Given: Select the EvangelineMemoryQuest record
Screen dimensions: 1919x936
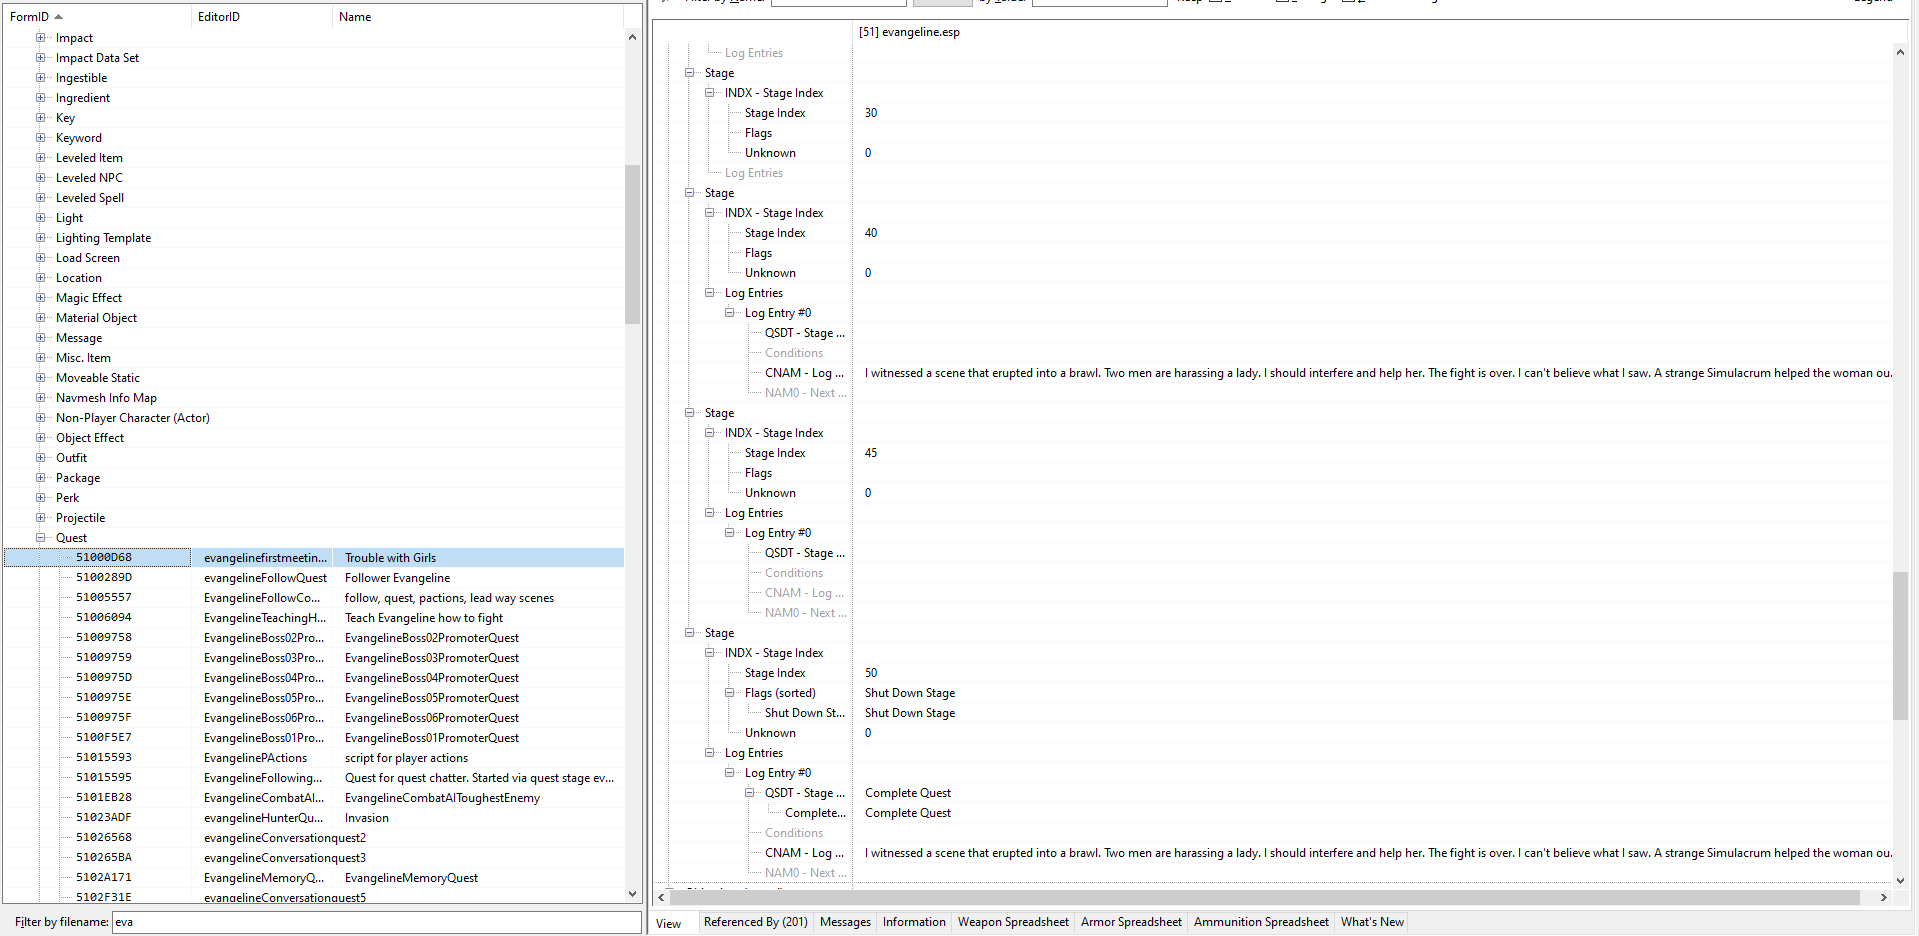Looking at the screenshot, I should (314, 878).
